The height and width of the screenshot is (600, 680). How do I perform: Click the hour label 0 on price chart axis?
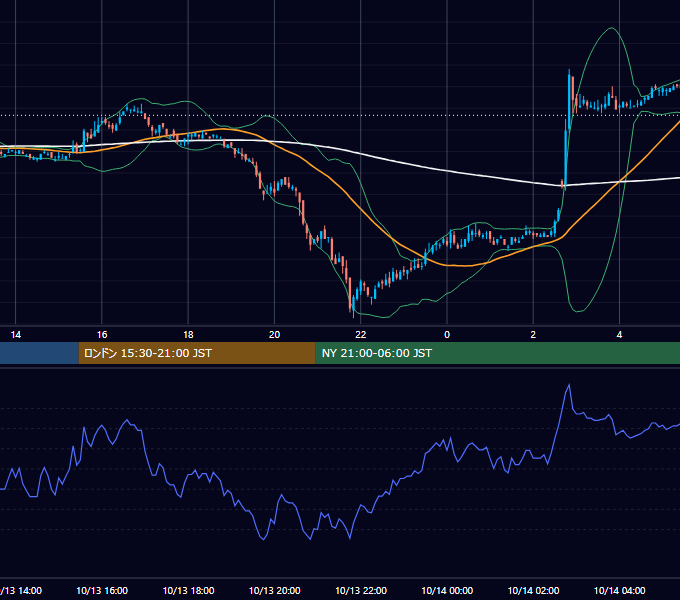click(x=447, y=335)
